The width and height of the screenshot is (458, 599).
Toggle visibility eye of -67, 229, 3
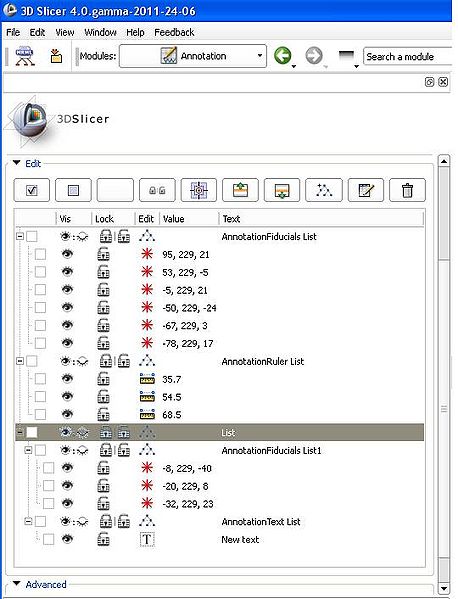point(67,325)
